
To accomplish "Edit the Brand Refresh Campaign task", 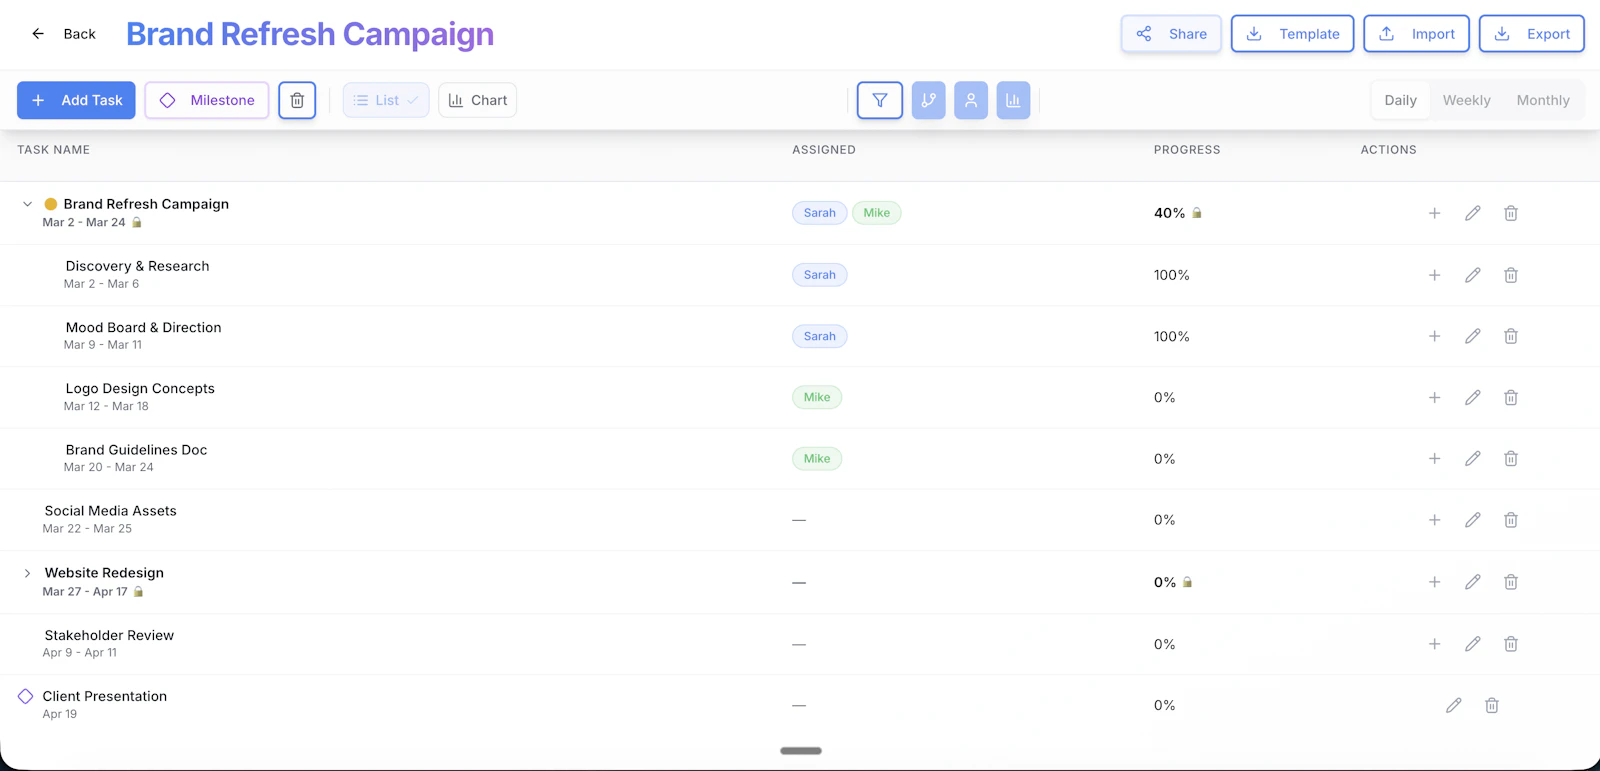I will (x=1473, y=213).
